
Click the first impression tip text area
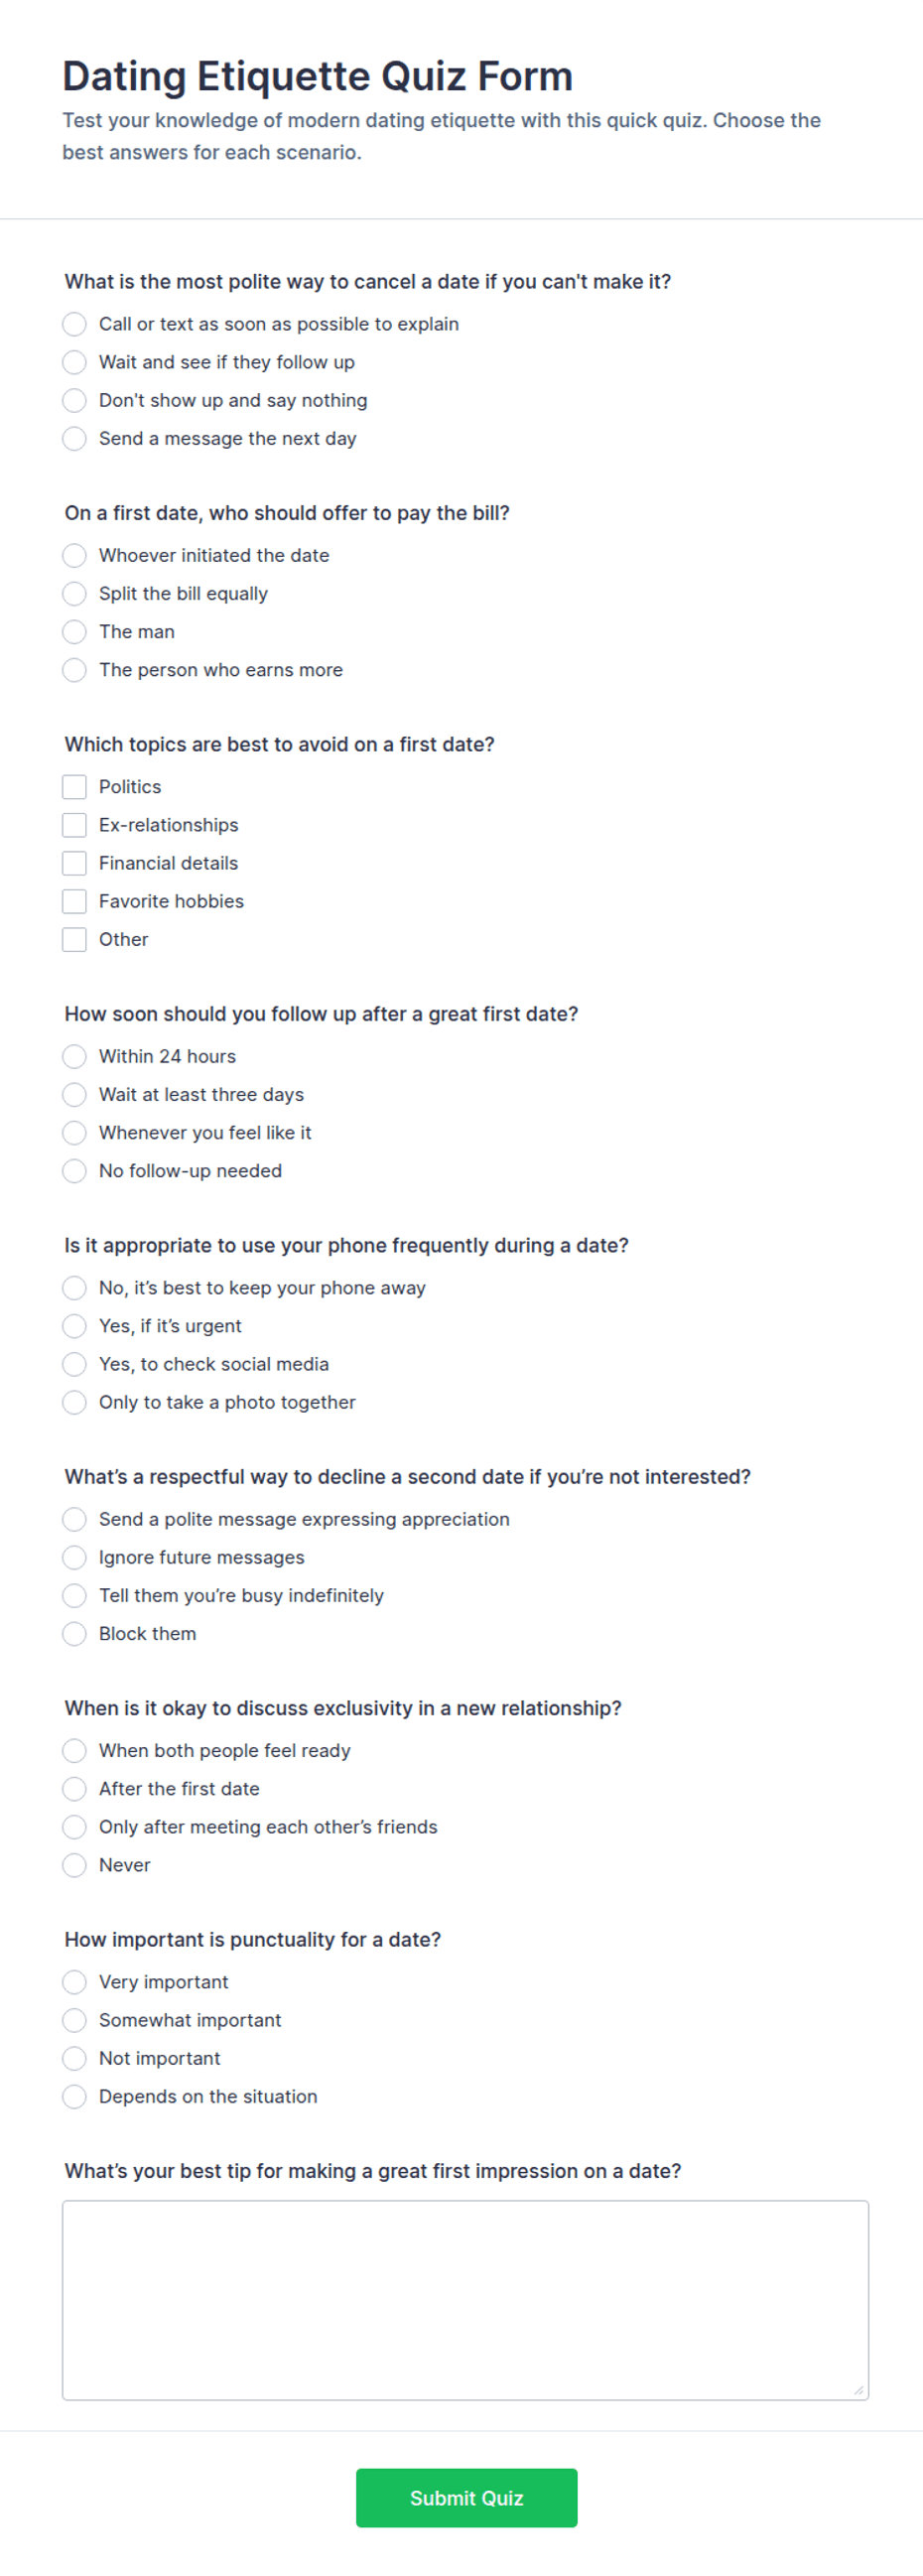coord(465,2300)
